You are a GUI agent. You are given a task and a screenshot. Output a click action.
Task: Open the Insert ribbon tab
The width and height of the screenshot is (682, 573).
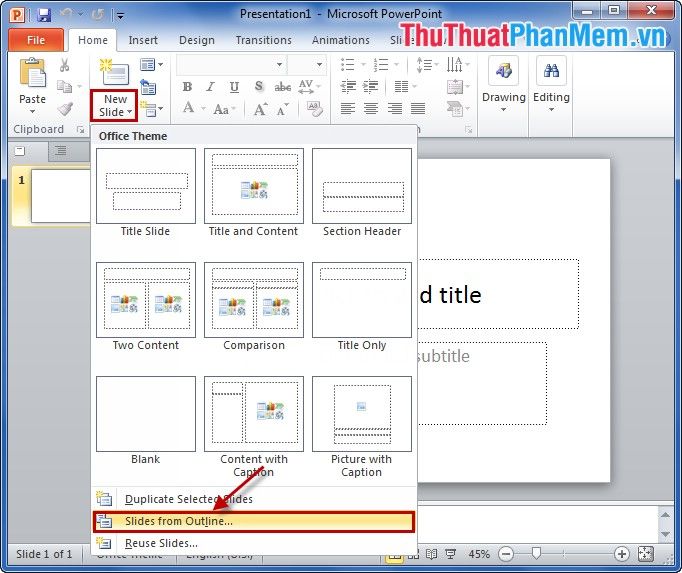coord(143,40)
